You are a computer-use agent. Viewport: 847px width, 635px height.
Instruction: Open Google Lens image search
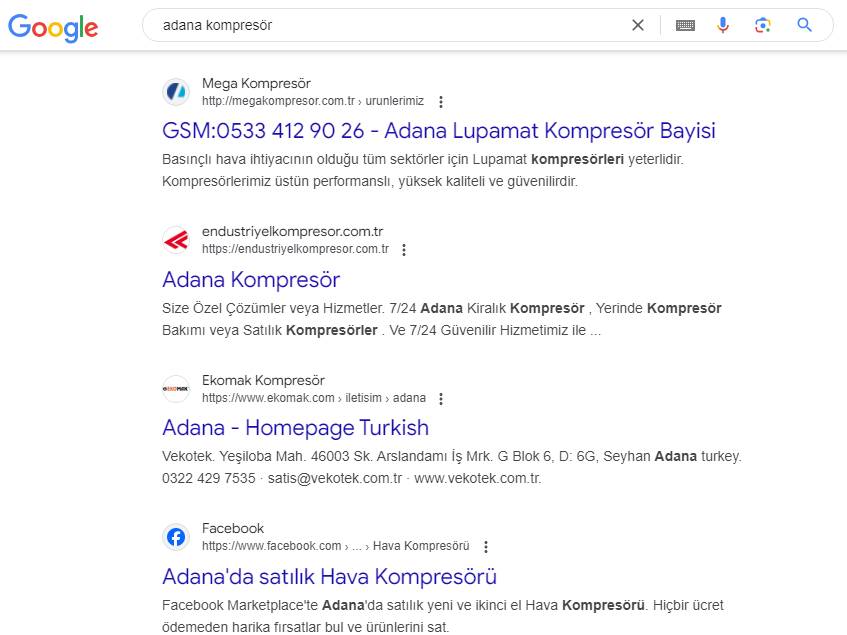(763, 25)
